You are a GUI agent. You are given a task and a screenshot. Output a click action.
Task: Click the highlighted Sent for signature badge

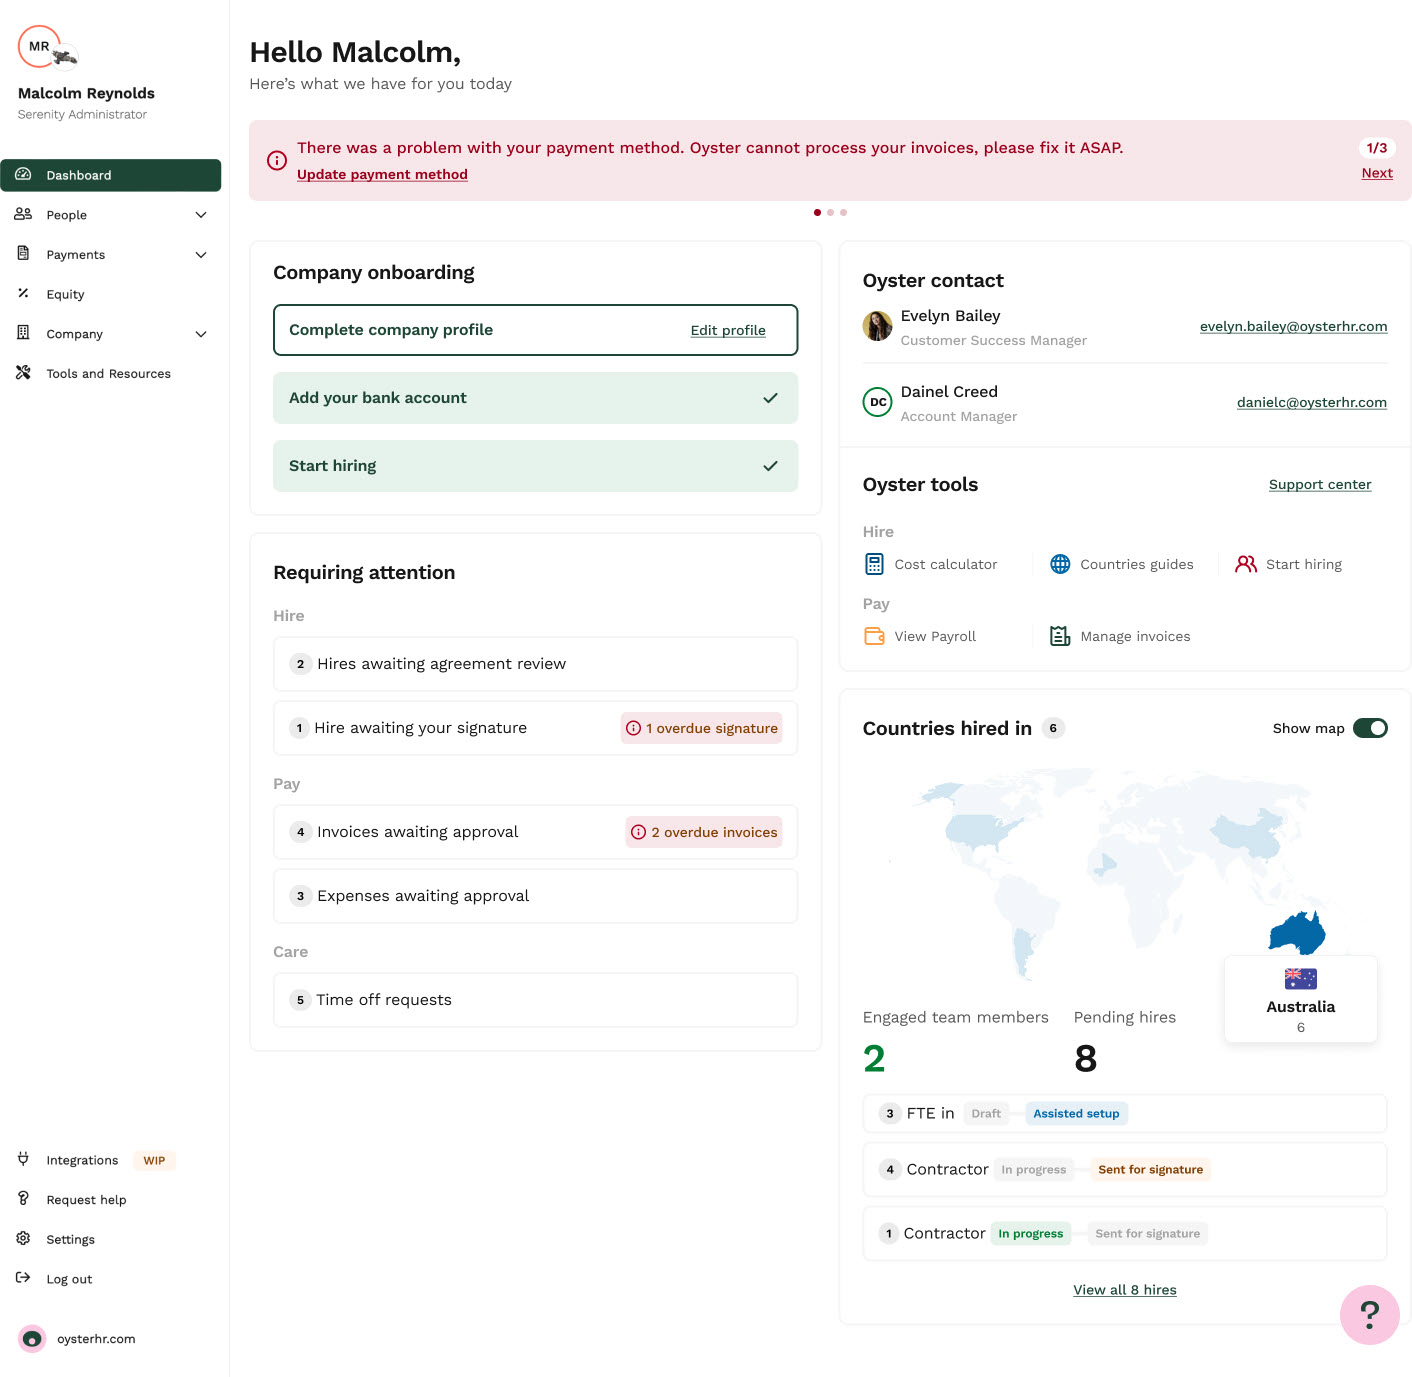pyautogui.click(x=1150, y=1169)
